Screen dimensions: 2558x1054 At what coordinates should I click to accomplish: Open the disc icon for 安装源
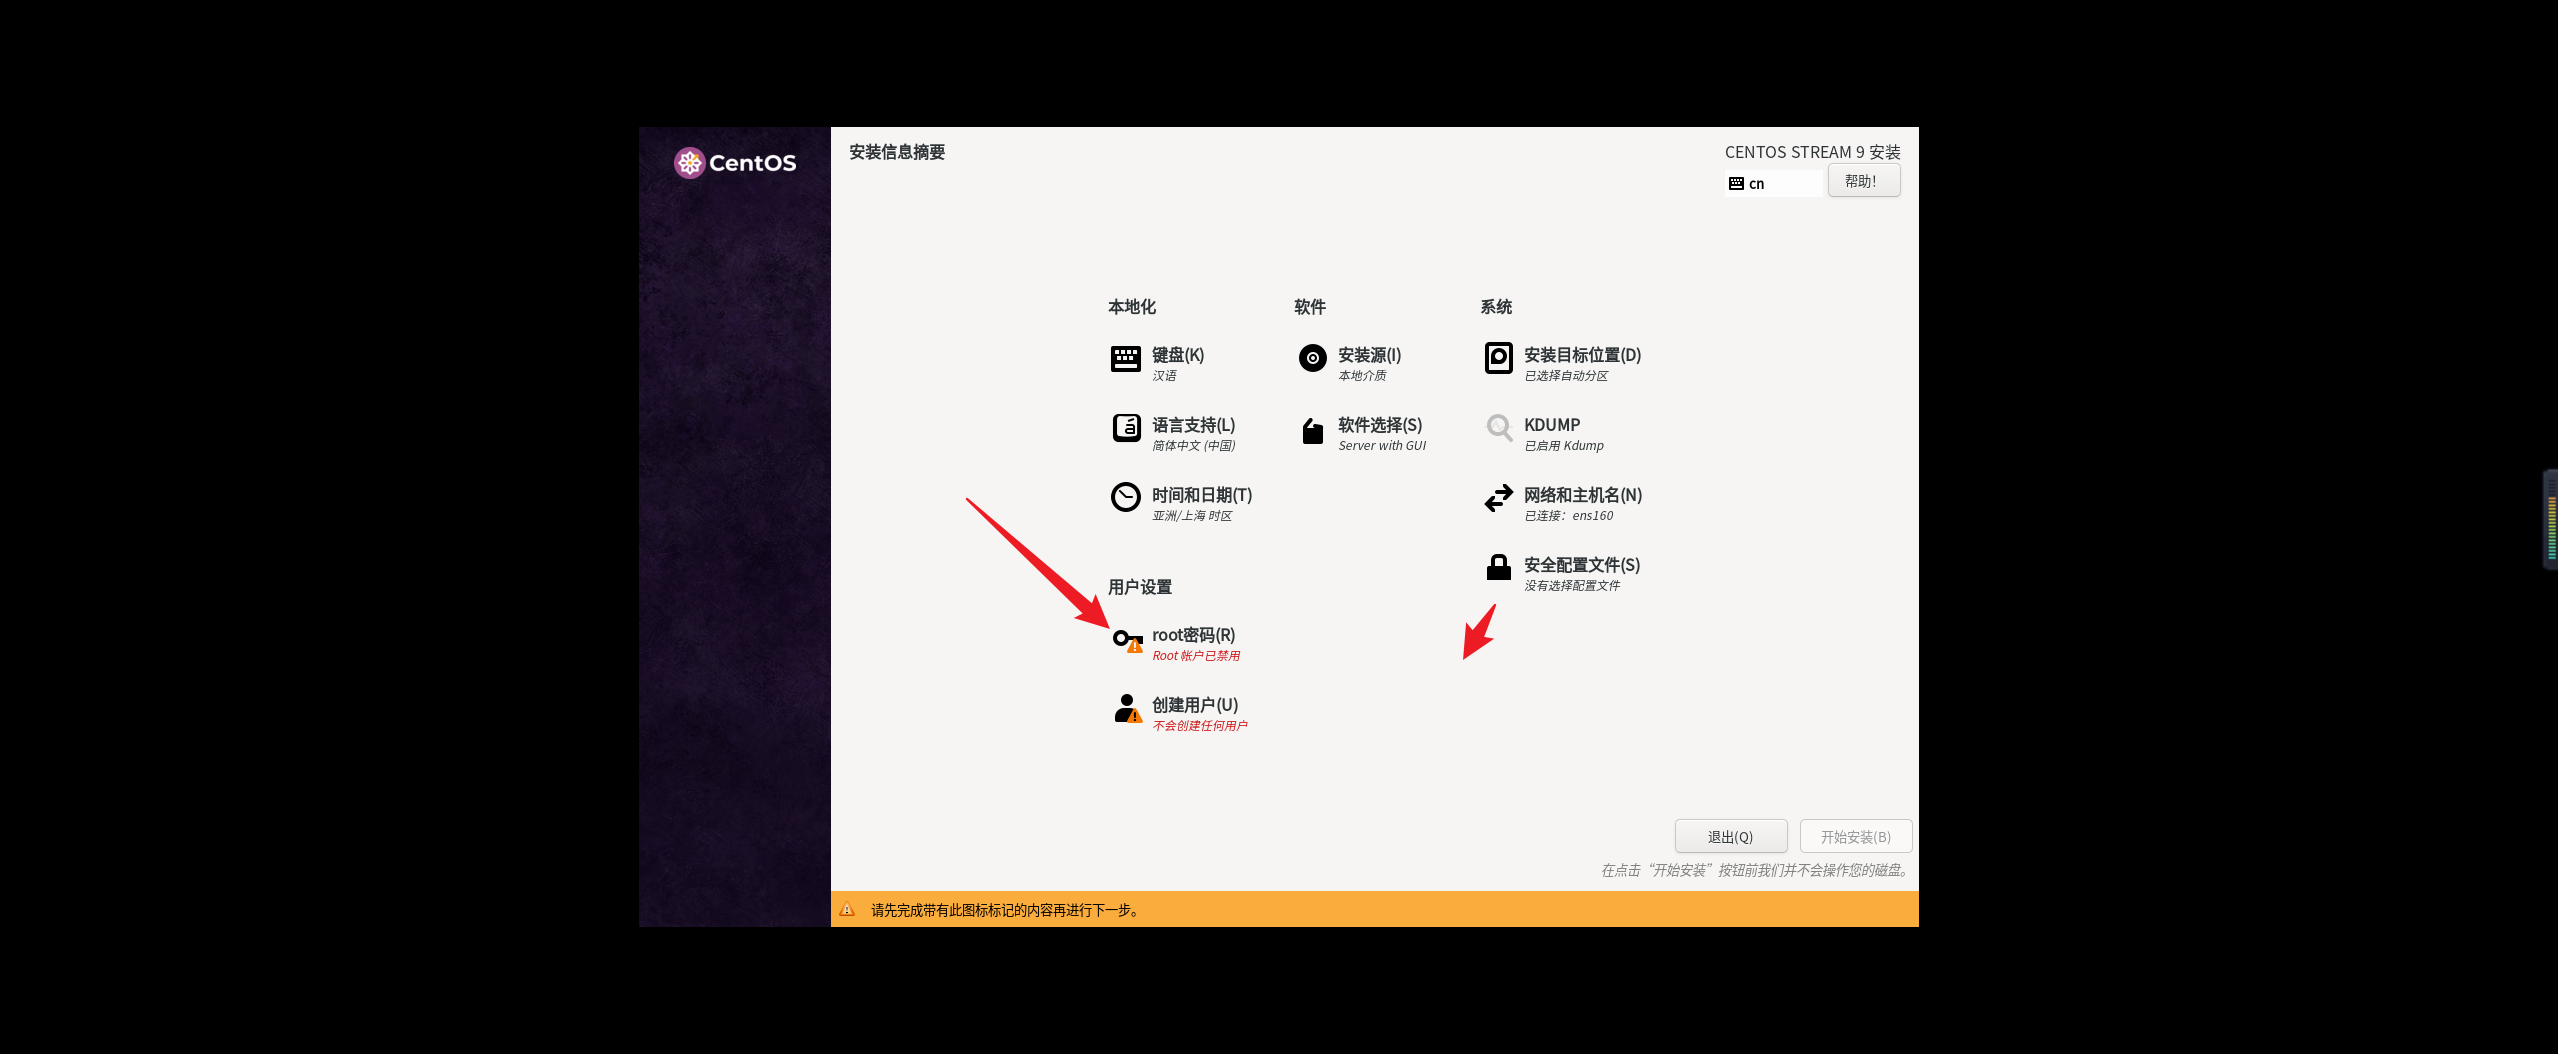click(x=1312, y=358)
